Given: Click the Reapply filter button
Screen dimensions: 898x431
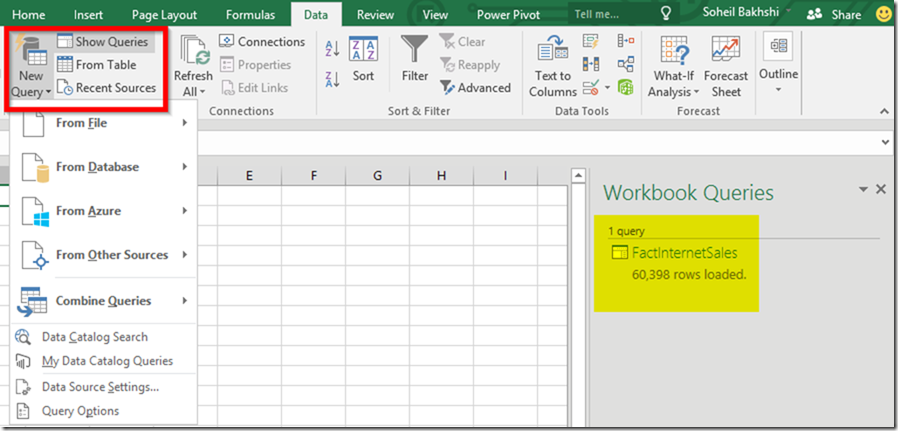Looking at the screenshot, I should click(470, 65).
